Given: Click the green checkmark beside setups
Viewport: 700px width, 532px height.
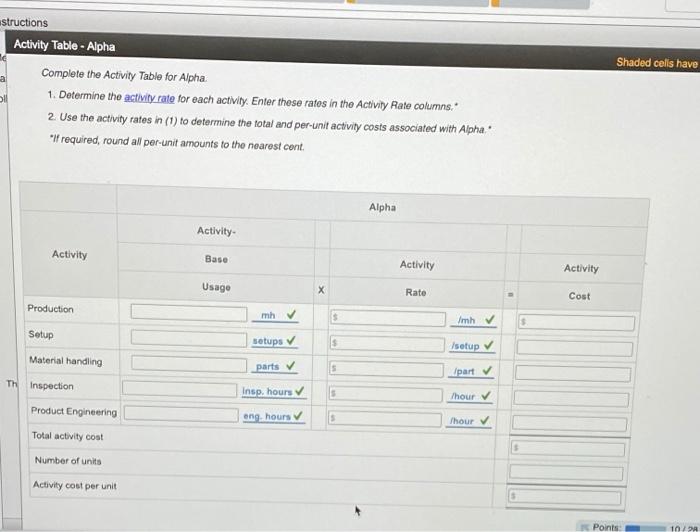Looking at the screenshot, I should 291,340.
